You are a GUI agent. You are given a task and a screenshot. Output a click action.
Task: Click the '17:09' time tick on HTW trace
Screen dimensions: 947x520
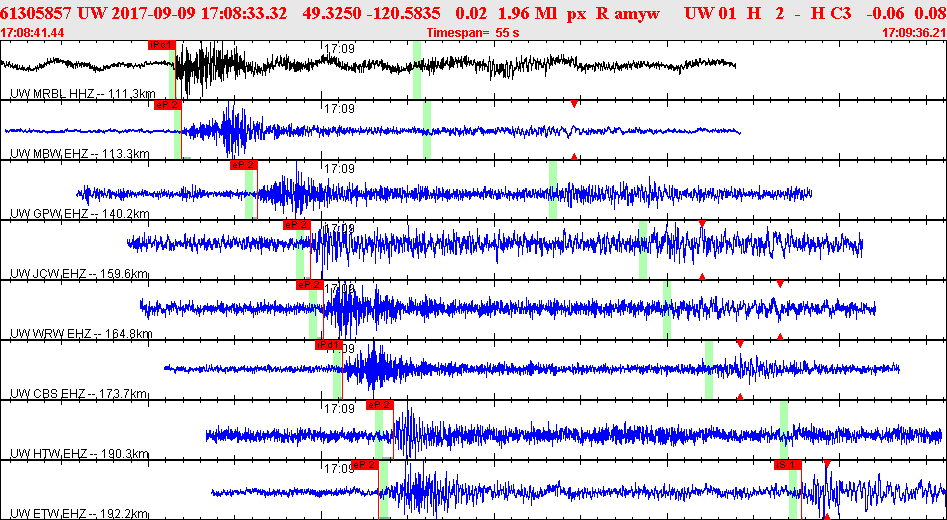(x=339, y=409)
